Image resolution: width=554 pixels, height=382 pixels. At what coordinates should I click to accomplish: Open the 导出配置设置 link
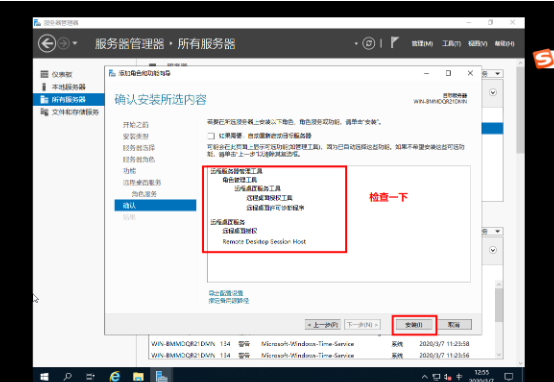click(x=226, y=293)
